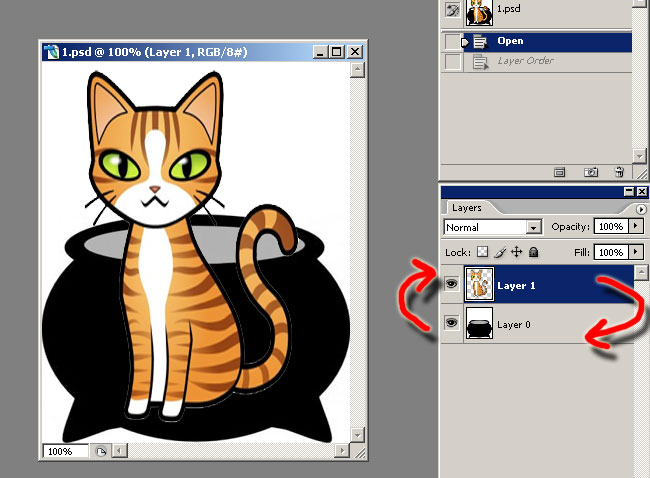Select Layer 1 by its name
This screenshot has height=478, width=650.
(516, 286)
